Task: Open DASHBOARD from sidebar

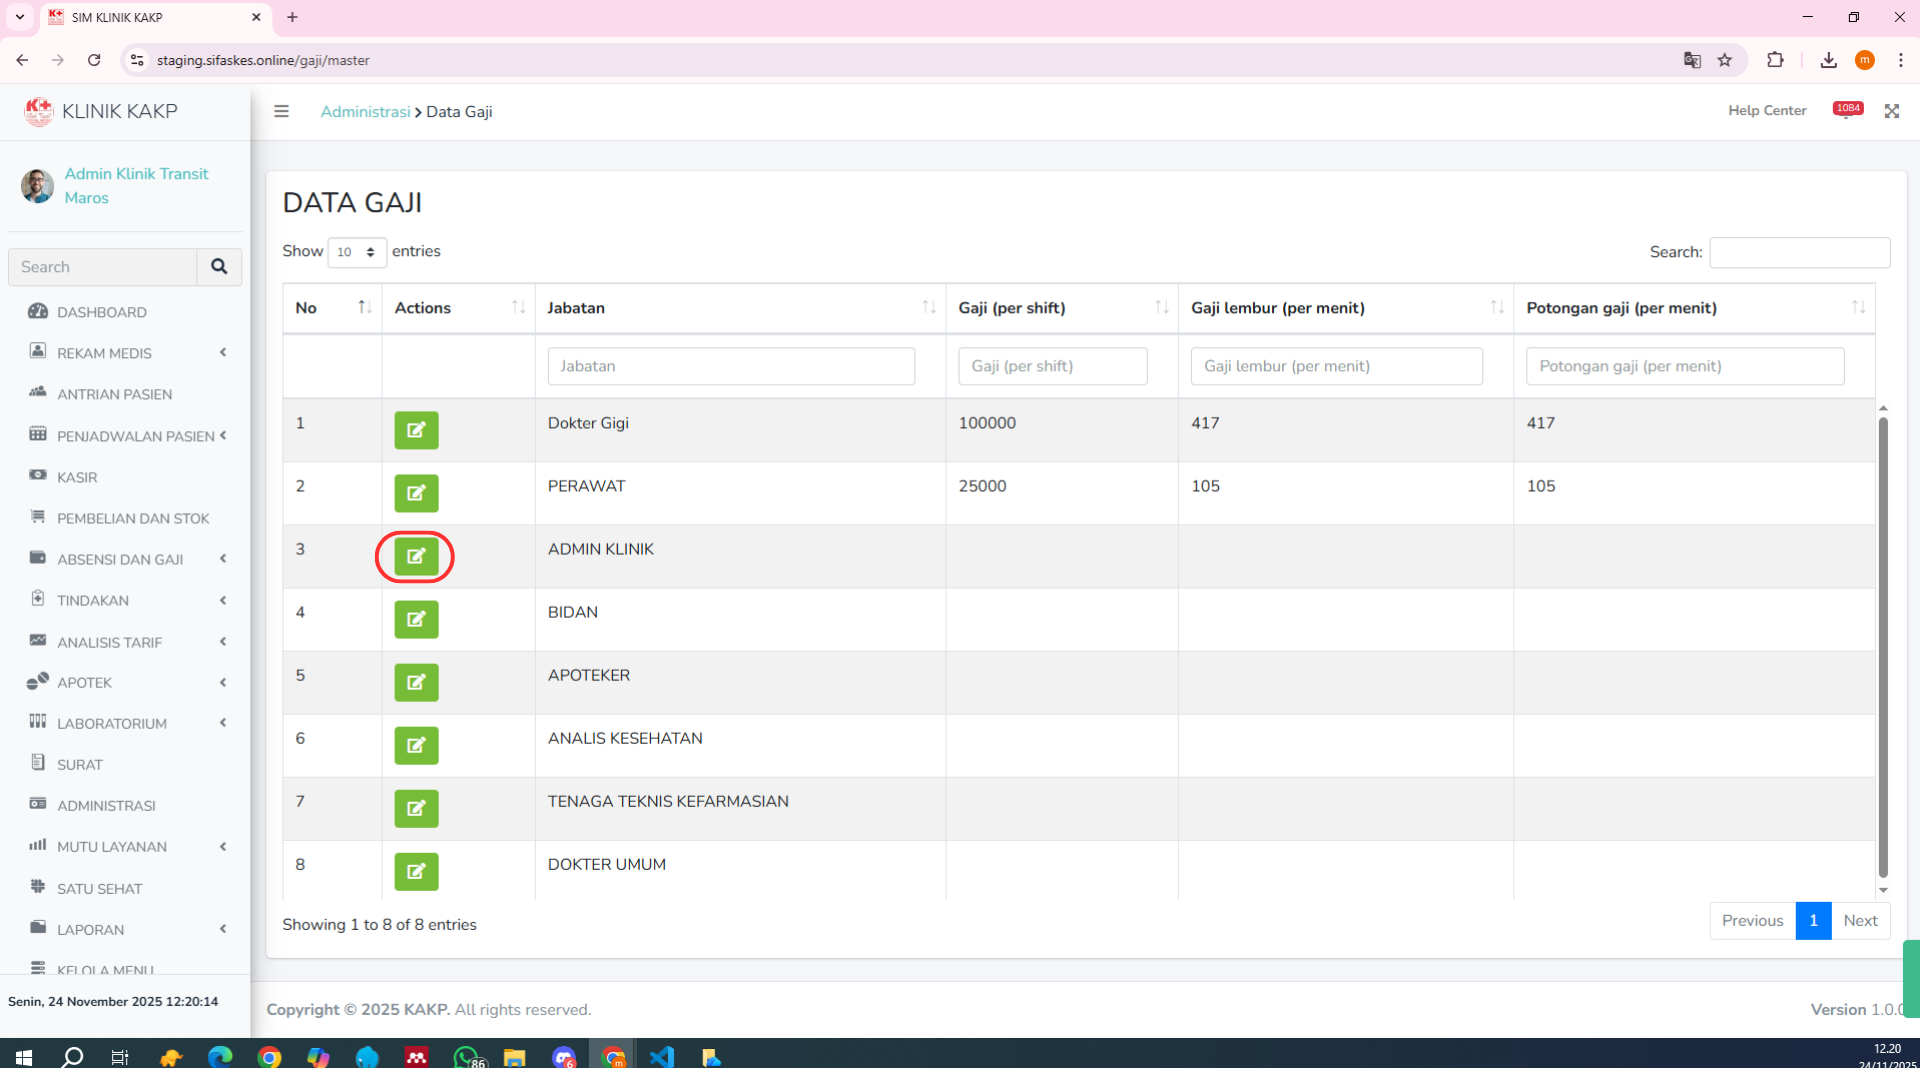Action: tap(101, 312)
